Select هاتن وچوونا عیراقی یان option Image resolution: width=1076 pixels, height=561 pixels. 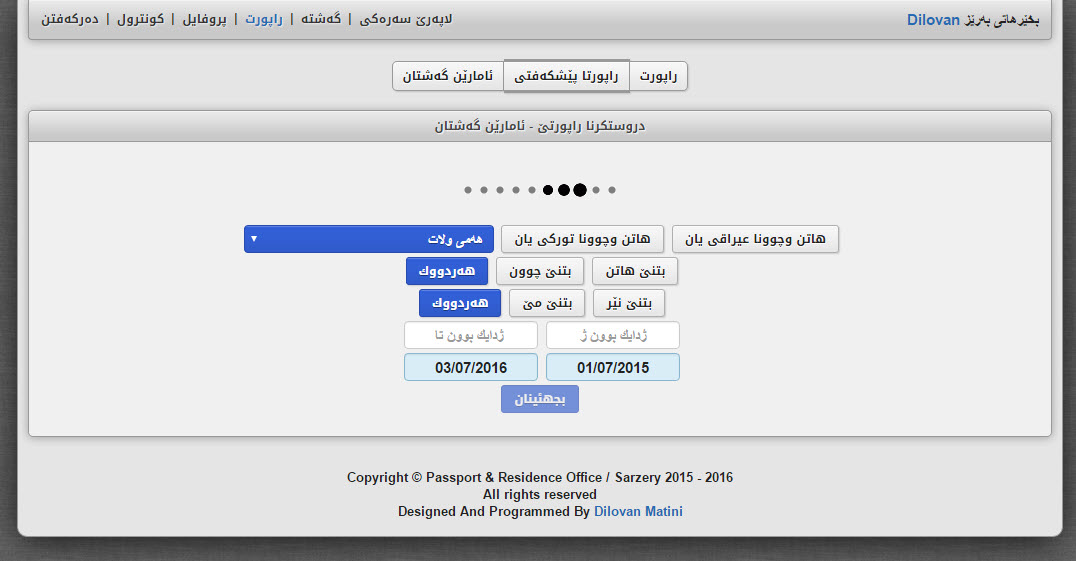[x=755, y=239]
